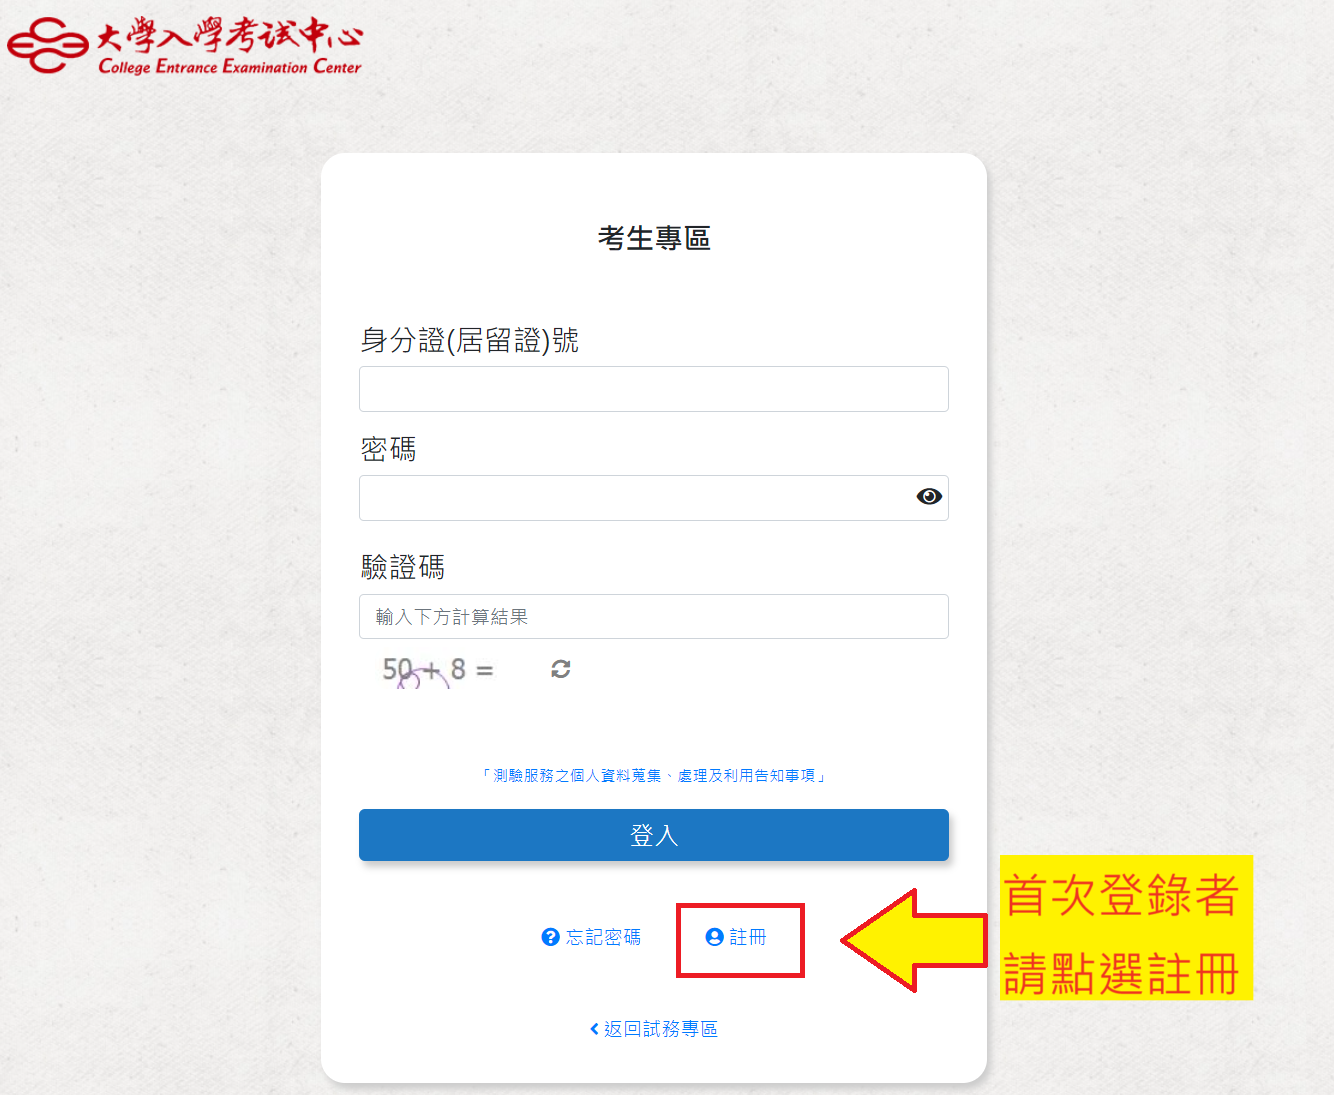Screen dimensions: 1334x1095
Task: Open the 註冊 registration link
Action: click(x=748, y=937)
